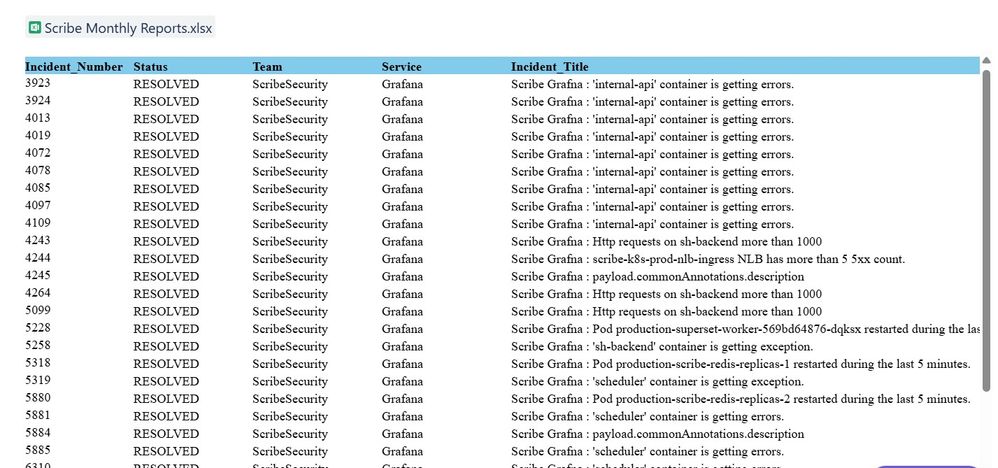
Task: Select incident number 4085
Action: [38, 188]
